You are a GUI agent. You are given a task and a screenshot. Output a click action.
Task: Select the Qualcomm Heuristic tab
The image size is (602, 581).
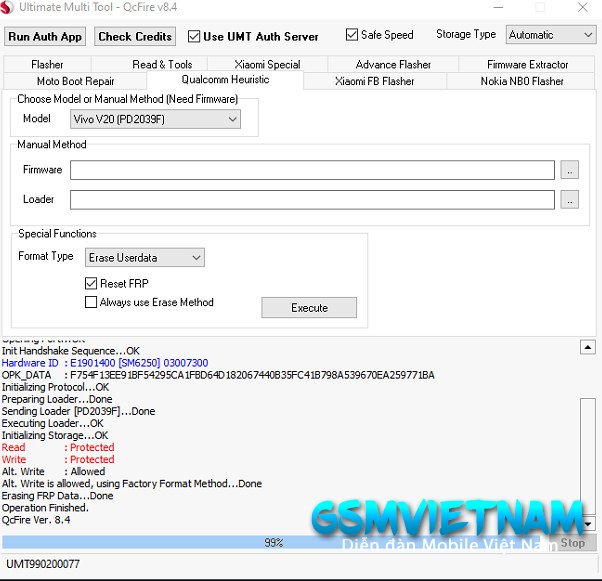pyautogui.click(x=225, y=79)
